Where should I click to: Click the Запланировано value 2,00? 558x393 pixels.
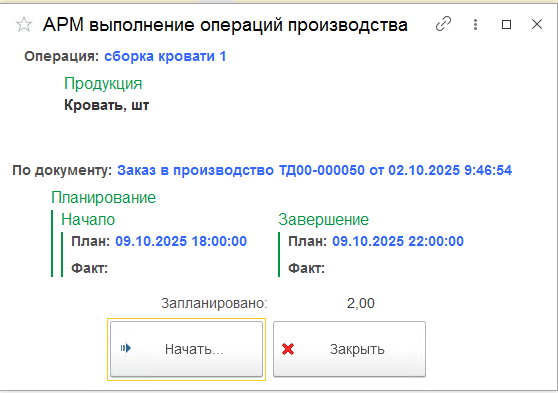(360, 303)
